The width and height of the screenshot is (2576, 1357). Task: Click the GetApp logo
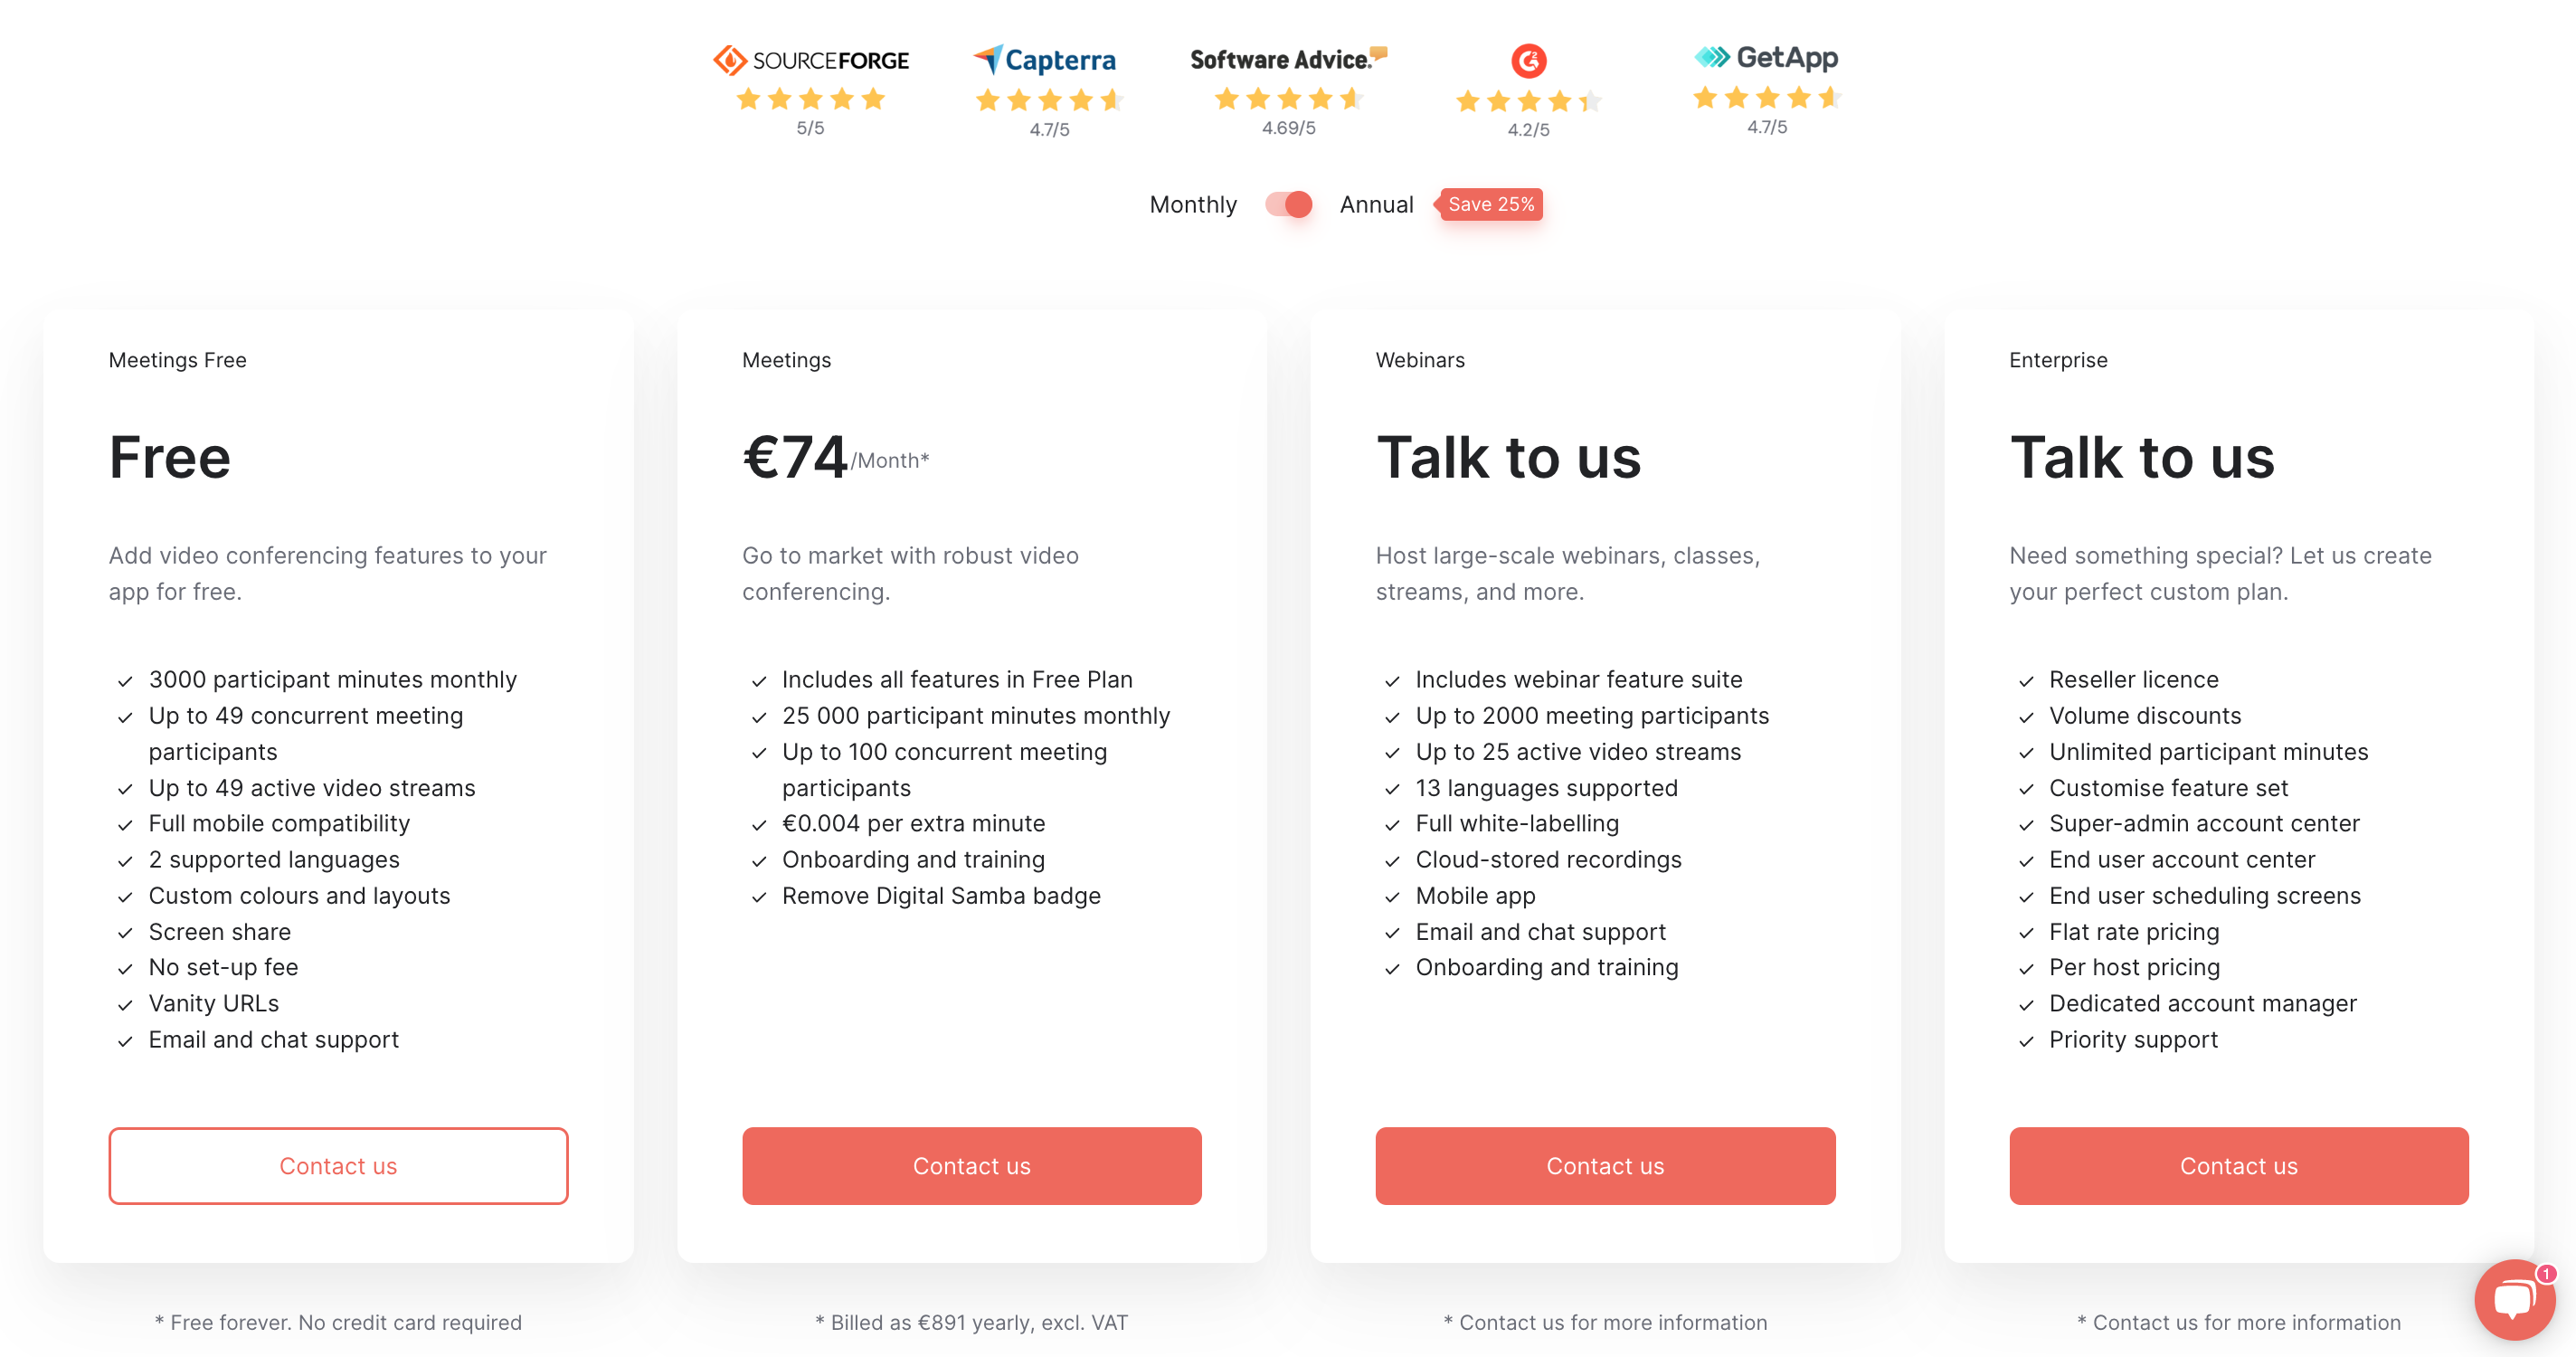click(x=1765, y=57)
